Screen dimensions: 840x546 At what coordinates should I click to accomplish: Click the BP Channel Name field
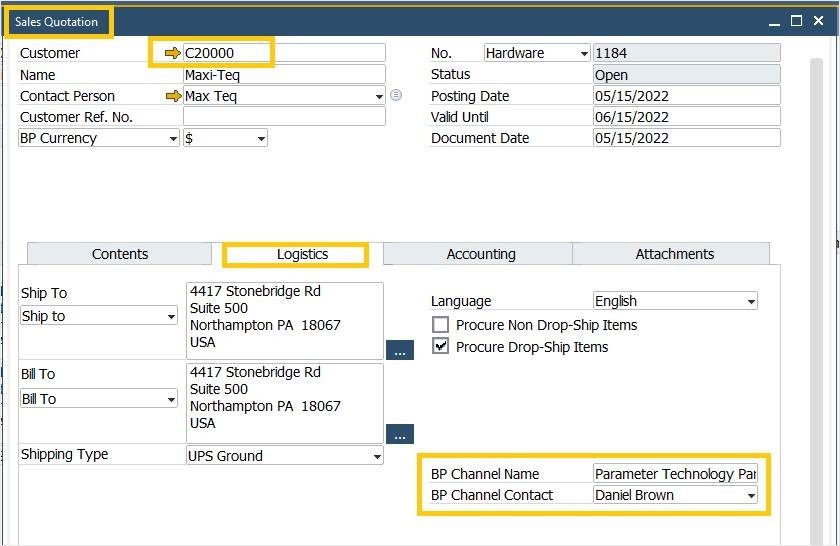[675, 474]
